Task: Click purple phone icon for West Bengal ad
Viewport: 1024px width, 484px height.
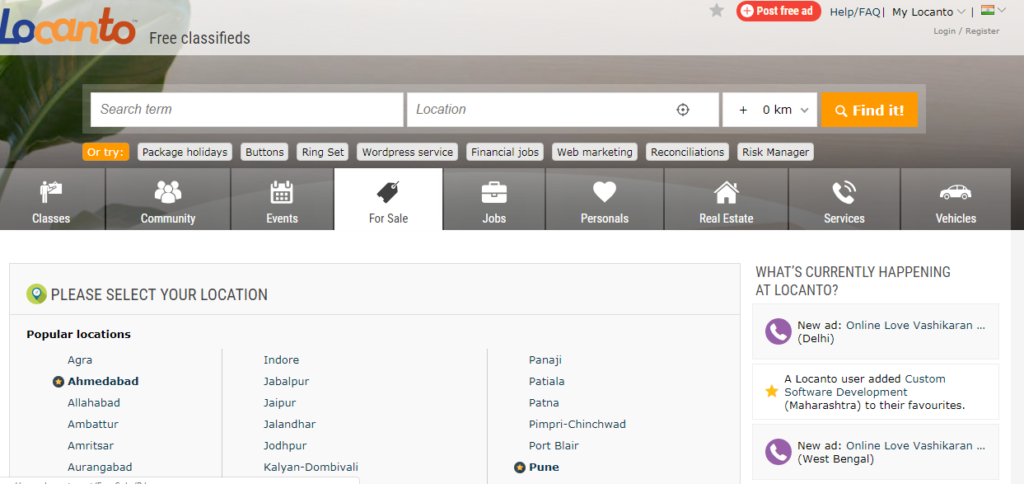Action: [x=778, y=452]
